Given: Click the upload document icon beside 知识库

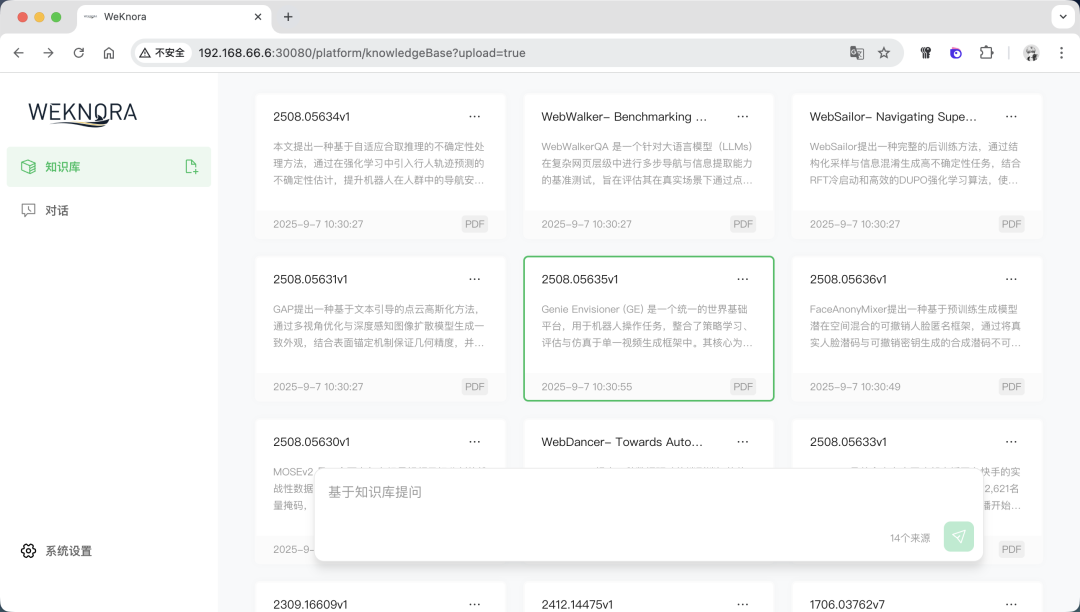Looking at the screenshot, I should point(191,167).
